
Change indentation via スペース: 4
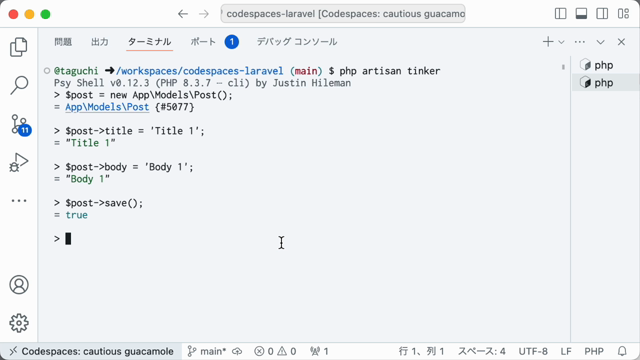482,351
